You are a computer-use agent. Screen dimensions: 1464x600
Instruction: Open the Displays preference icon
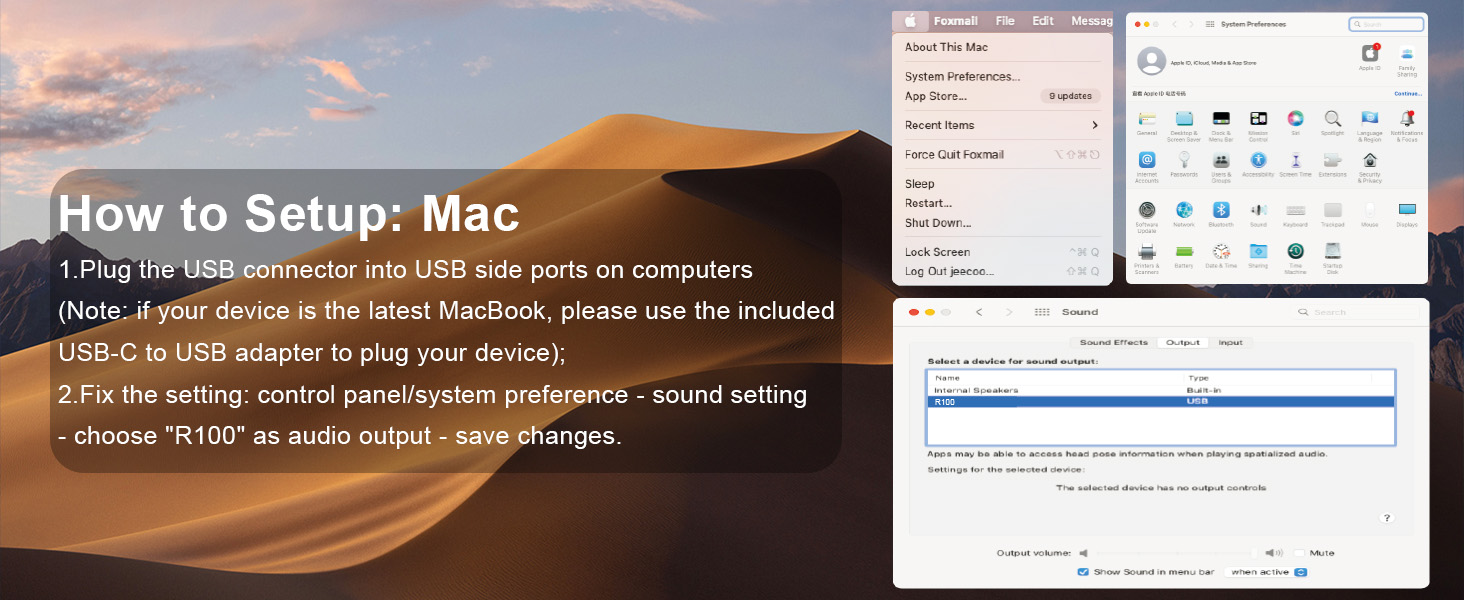coord(1407,210)
